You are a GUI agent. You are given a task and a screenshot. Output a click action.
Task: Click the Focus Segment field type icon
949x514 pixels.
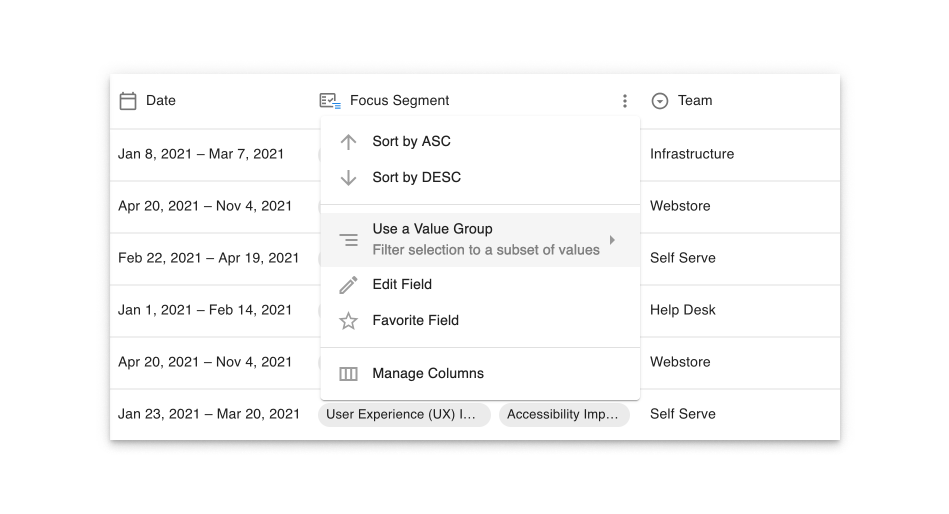click(330, 101)
